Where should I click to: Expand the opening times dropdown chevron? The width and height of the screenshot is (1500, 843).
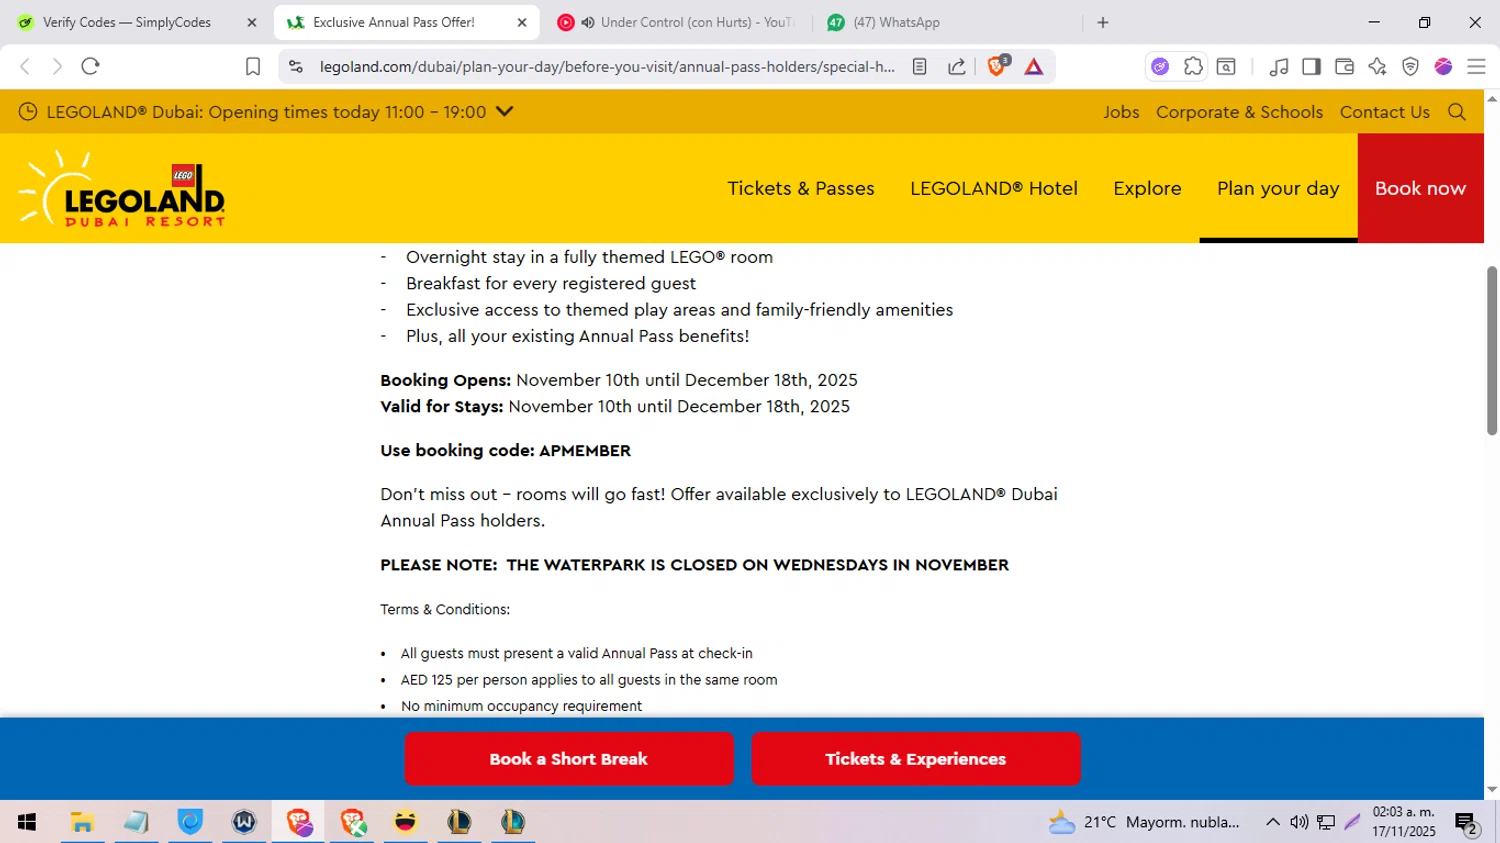[x=504, y=111]
